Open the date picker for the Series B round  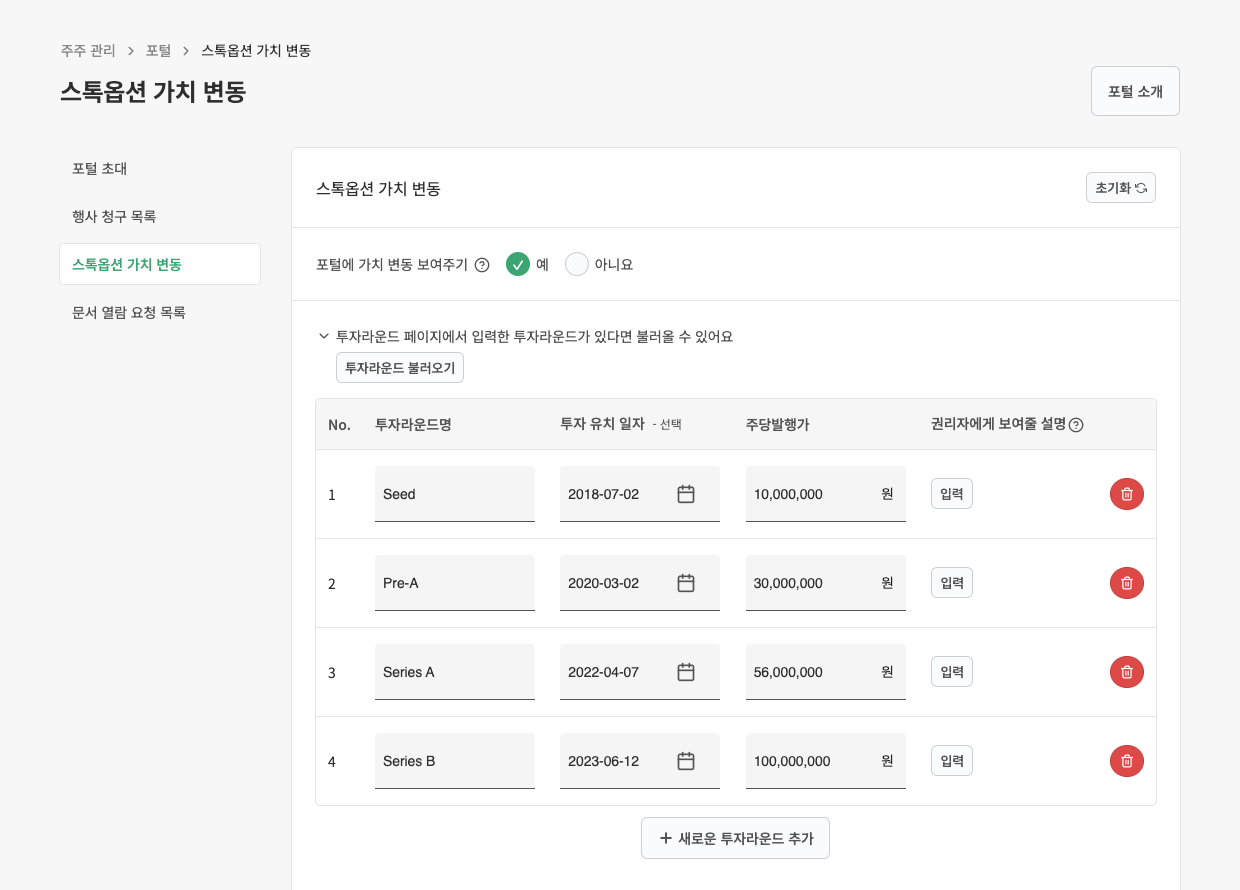[x=686, y=760]
